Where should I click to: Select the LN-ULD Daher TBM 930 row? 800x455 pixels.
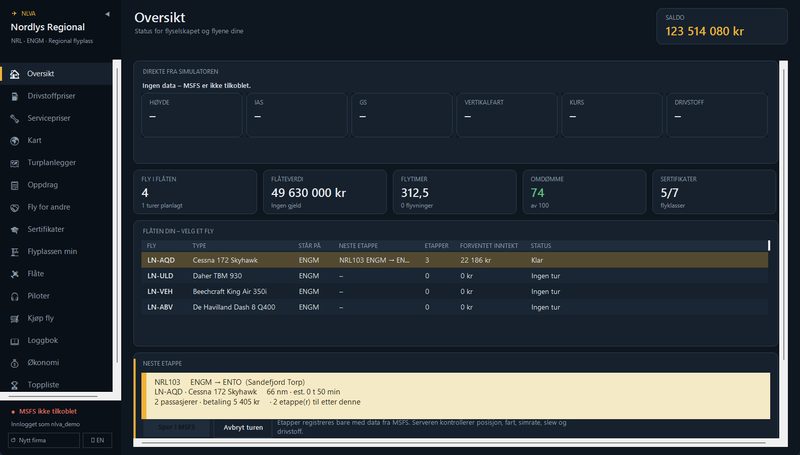pyautogui.click(x=455, y=276)
